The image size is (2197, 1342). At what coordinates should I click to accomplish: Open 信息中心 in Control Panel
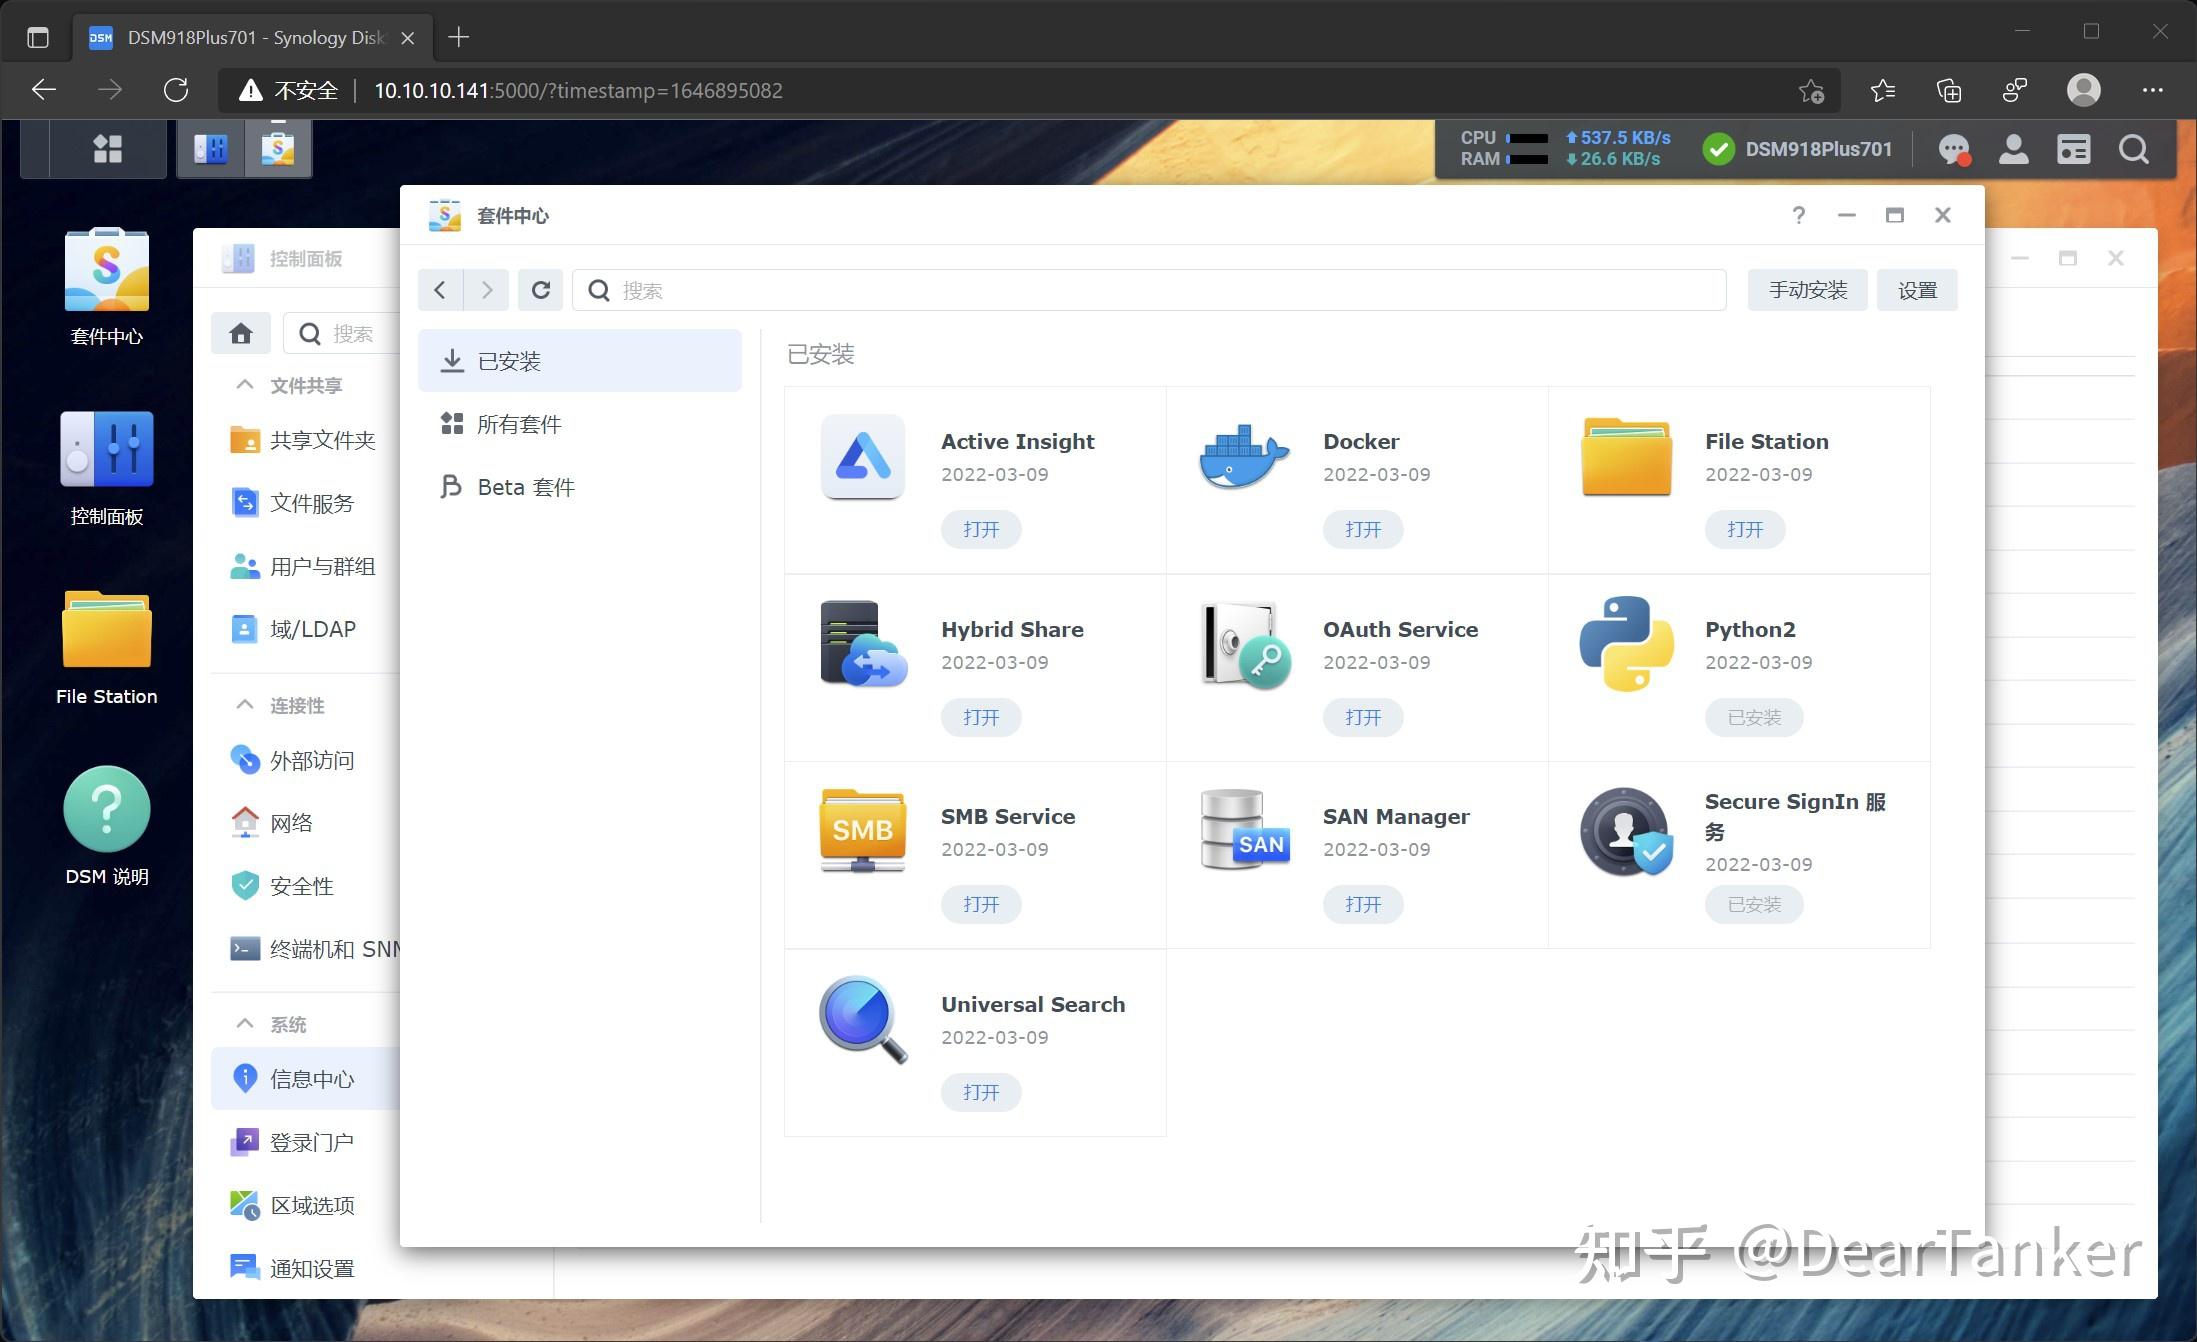coord(306,1078)
